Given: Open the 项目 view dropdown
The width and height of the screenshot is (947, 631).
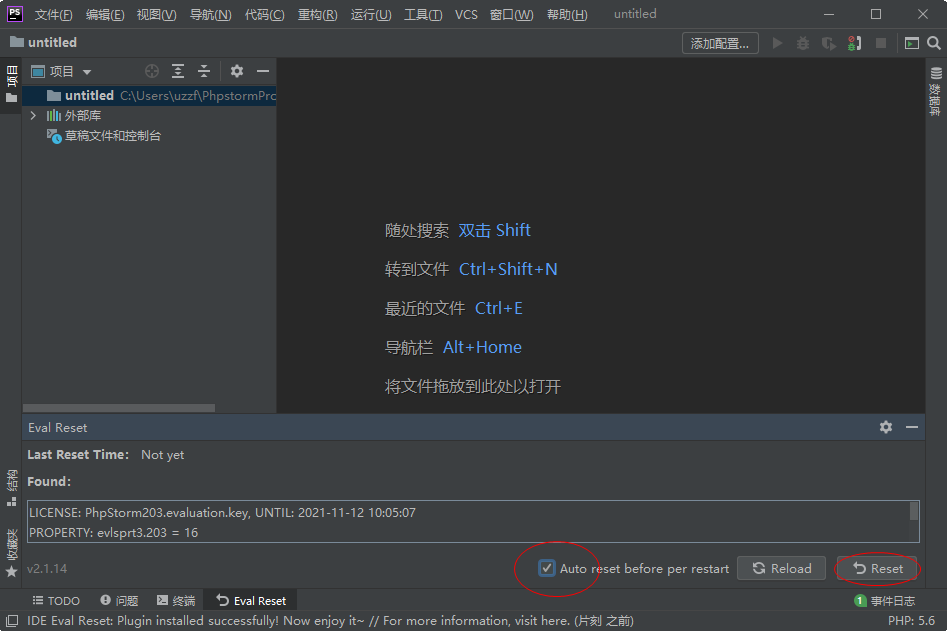Looking at the screenshot, I should (62, 72).
